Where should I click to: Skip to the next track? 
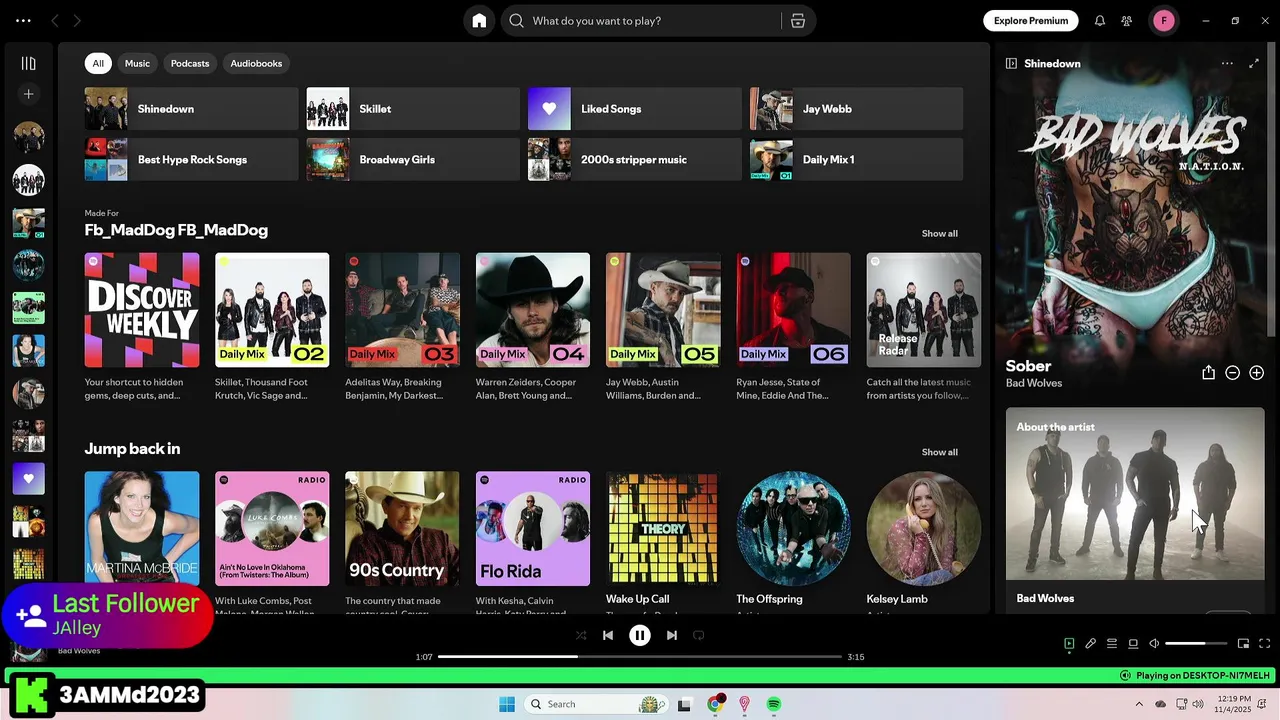pyautogui.click(x=672, y=635)
